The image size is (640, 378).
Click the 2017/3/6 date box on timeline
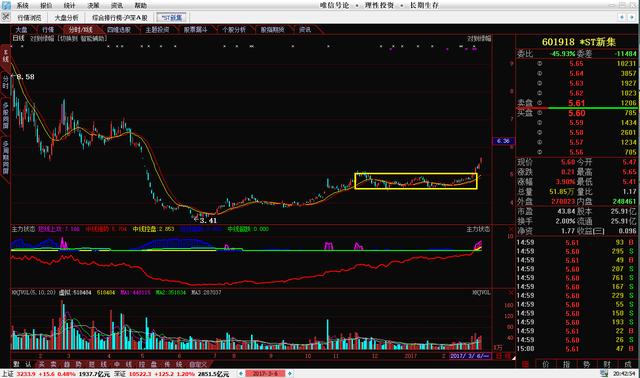[469, 356]
